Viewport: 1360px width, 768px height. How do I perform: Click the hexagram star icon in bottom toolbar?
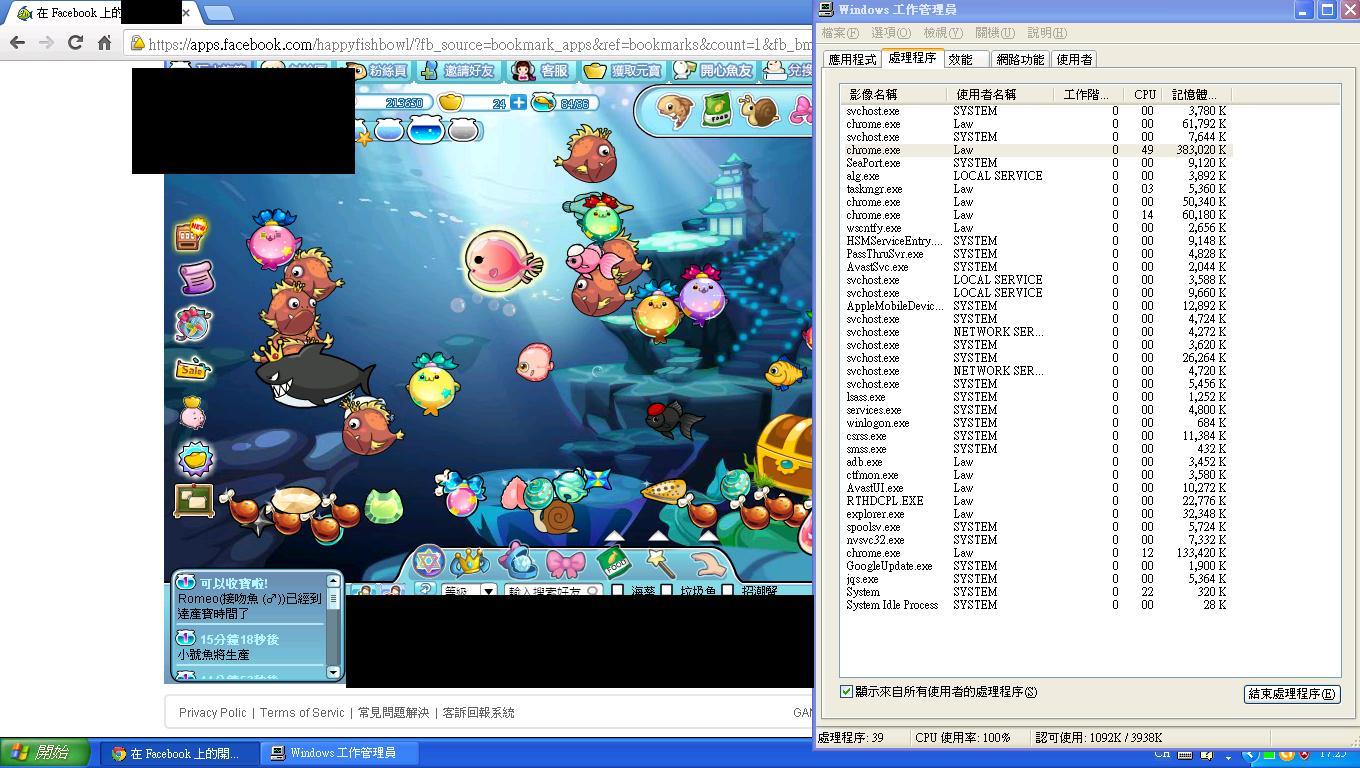(428, 561)
